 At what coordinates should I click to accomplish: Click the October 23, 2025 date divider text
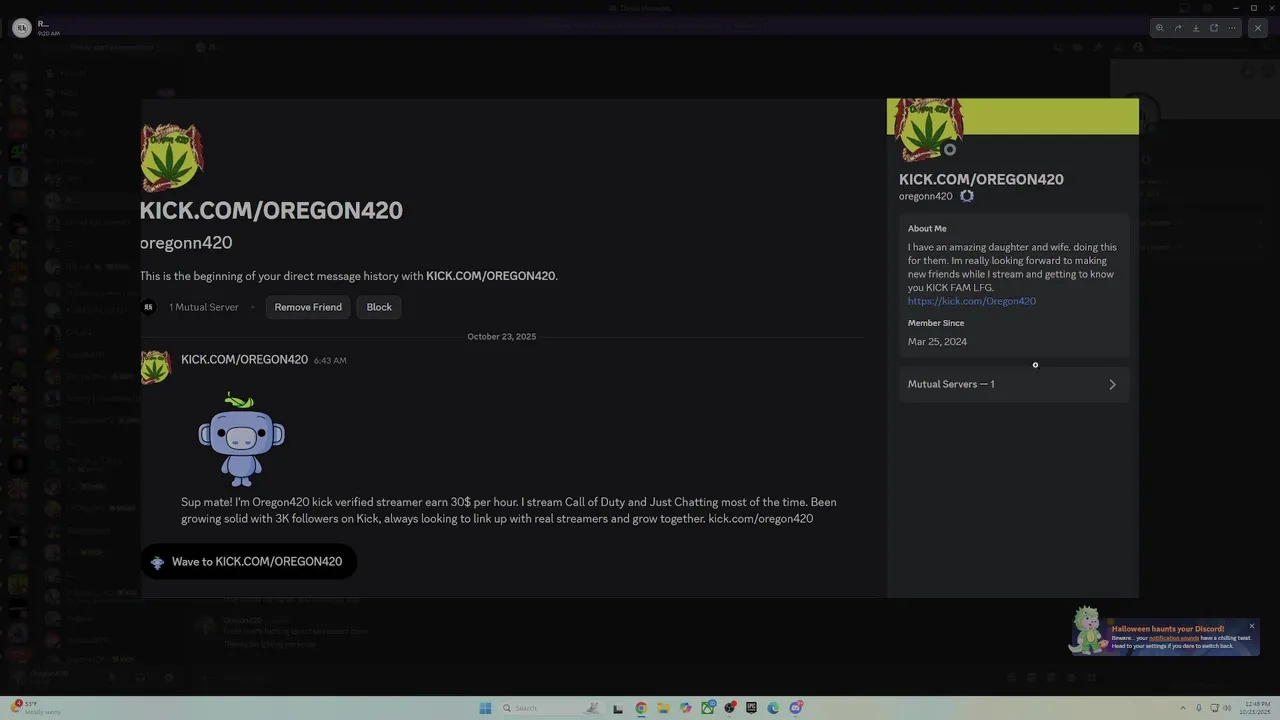(502, 337)
